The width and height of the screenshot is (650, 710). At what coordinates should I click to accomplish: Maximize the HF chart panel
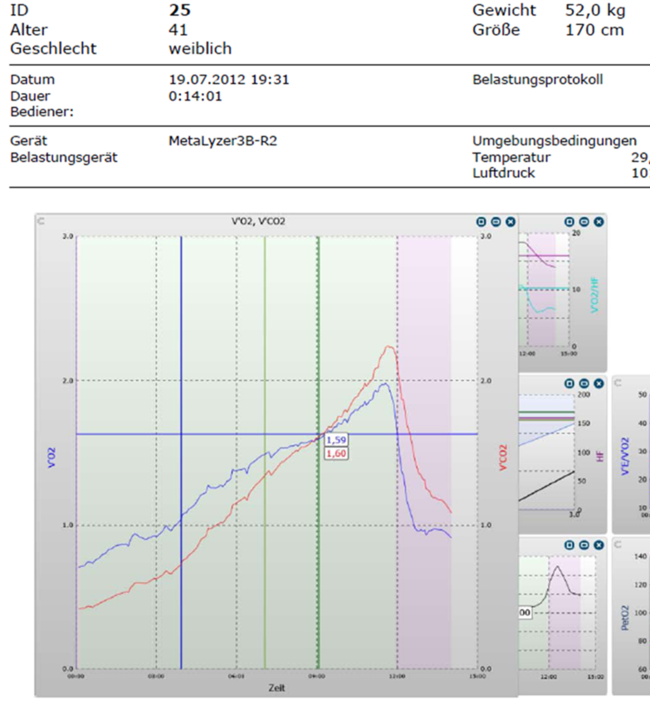(570, 382)
